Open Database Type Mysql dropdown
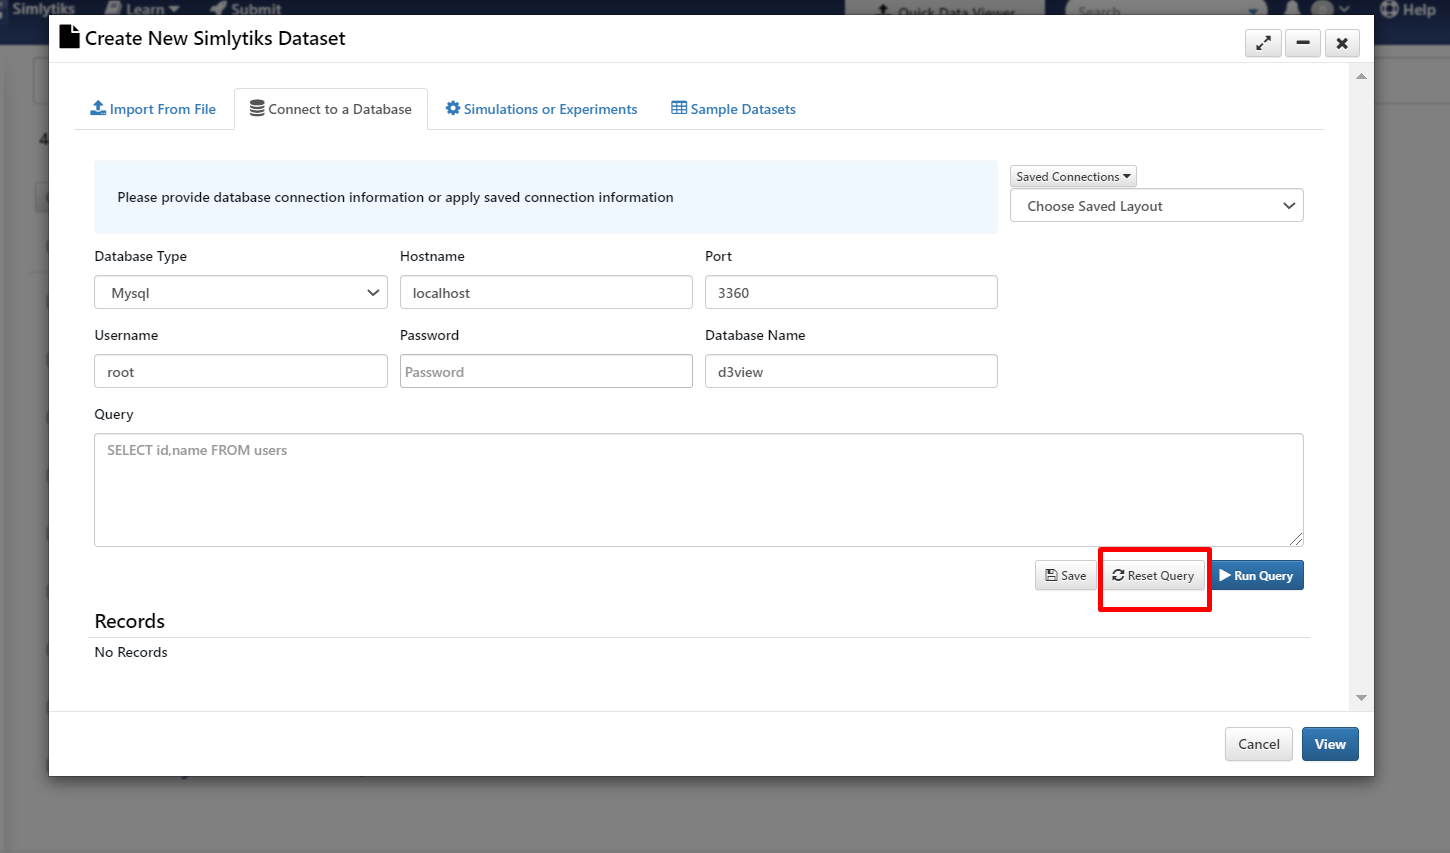 (241, 293)
